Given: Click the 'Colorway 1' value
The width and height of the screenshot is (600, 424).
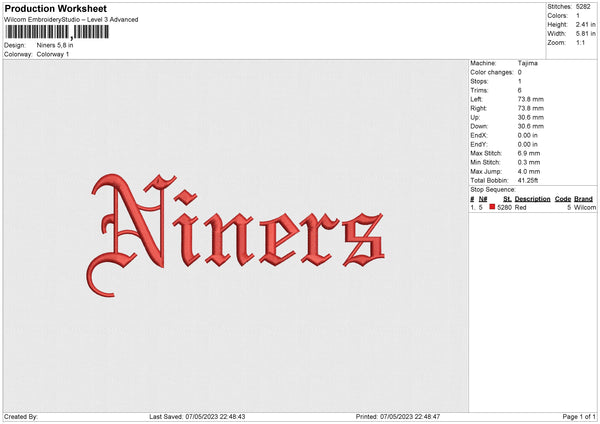Looking at the screenshot, I should pyautogui.click(x=53, y=54).
